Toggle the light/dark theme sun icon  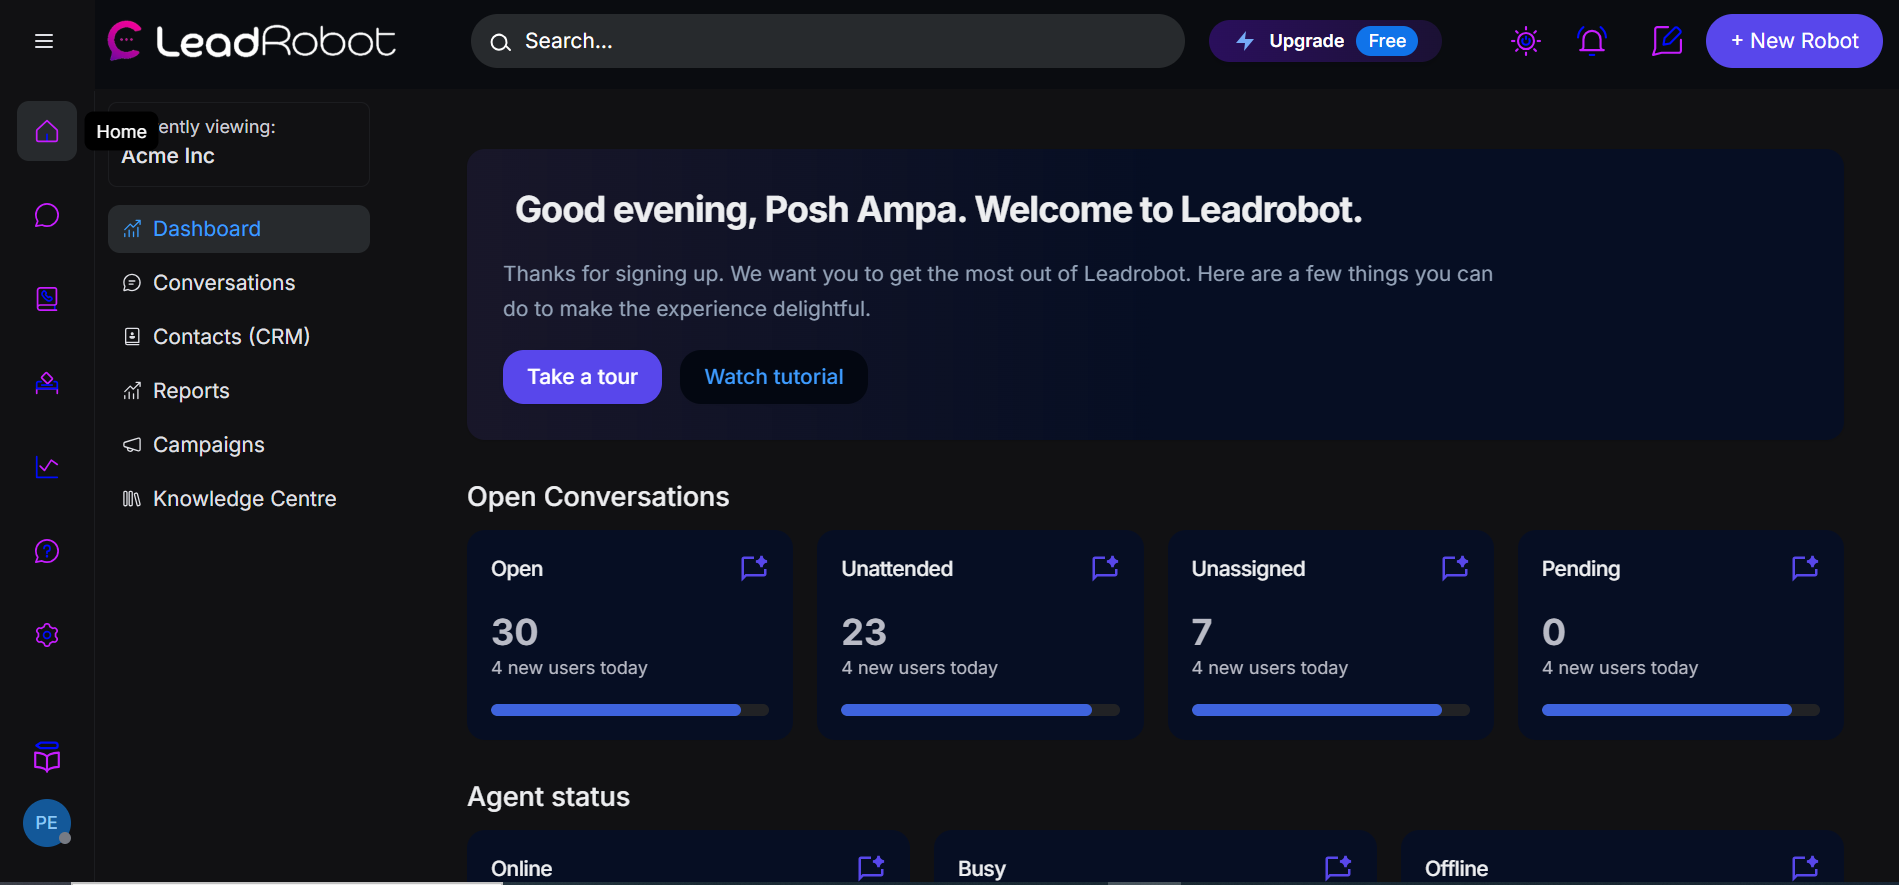coord(1526,41)
